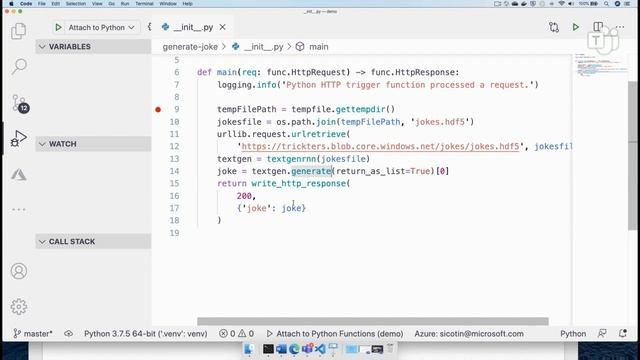The image size is (640, 360).
Task: Open the Selection menu
Action: [76, 4]
